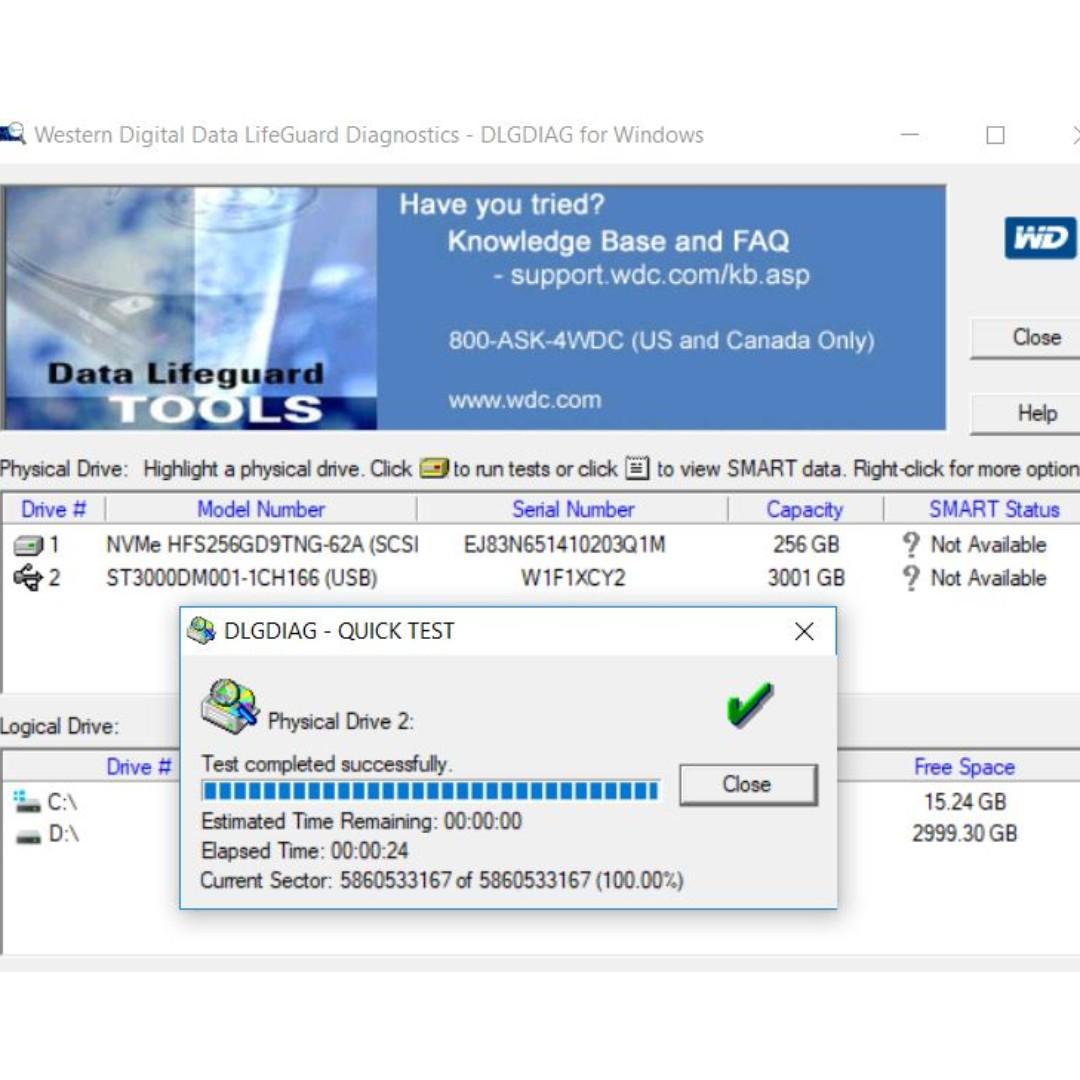
Task: Sort by Model Number column header
Action: point(260,510)
